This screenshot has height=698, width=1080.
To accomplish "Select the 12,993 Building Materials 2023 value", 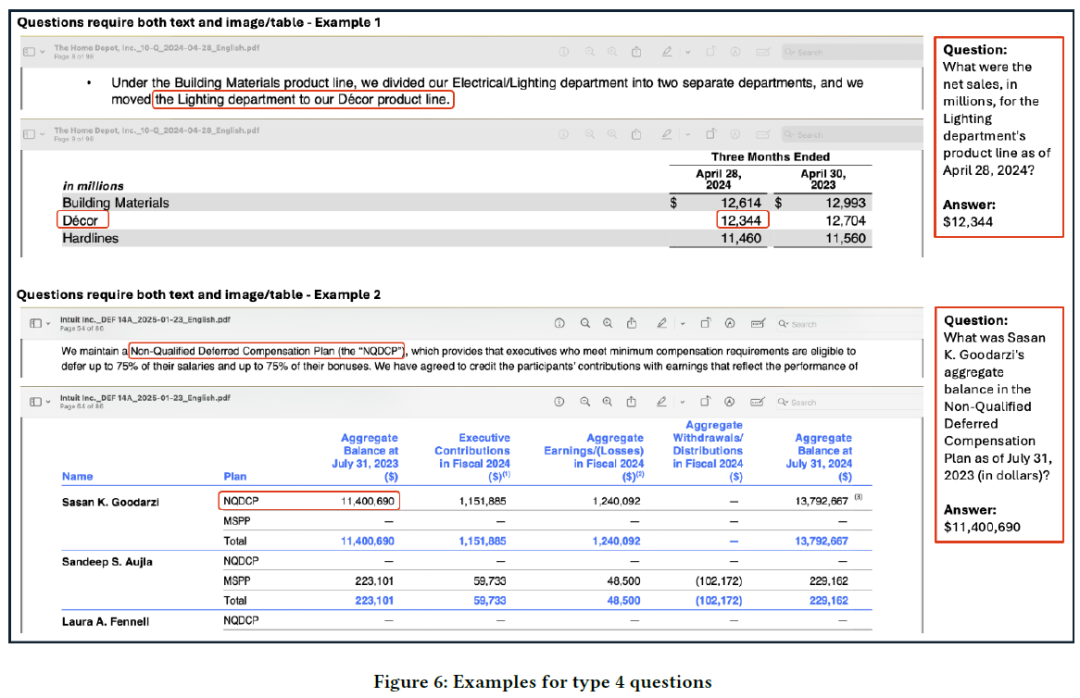I will click(x=846, y=203).
